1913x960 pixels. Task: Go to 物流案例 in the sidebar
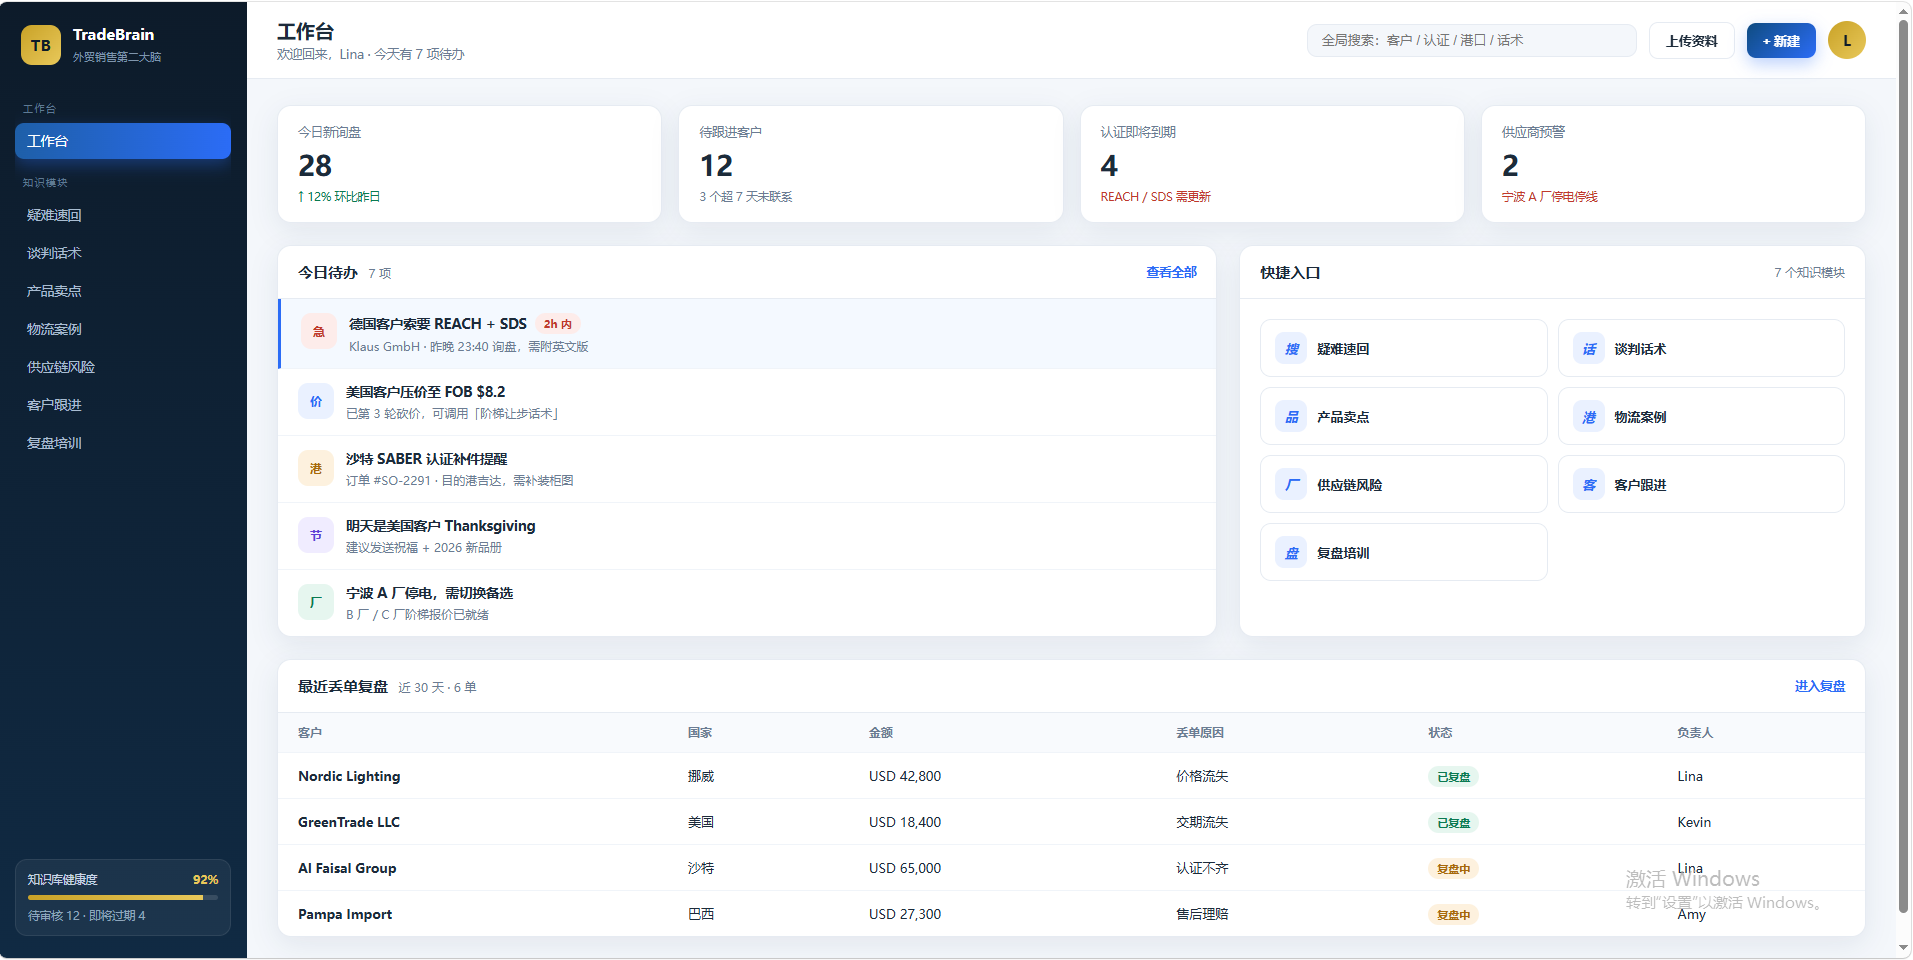[x=123, y=329]
